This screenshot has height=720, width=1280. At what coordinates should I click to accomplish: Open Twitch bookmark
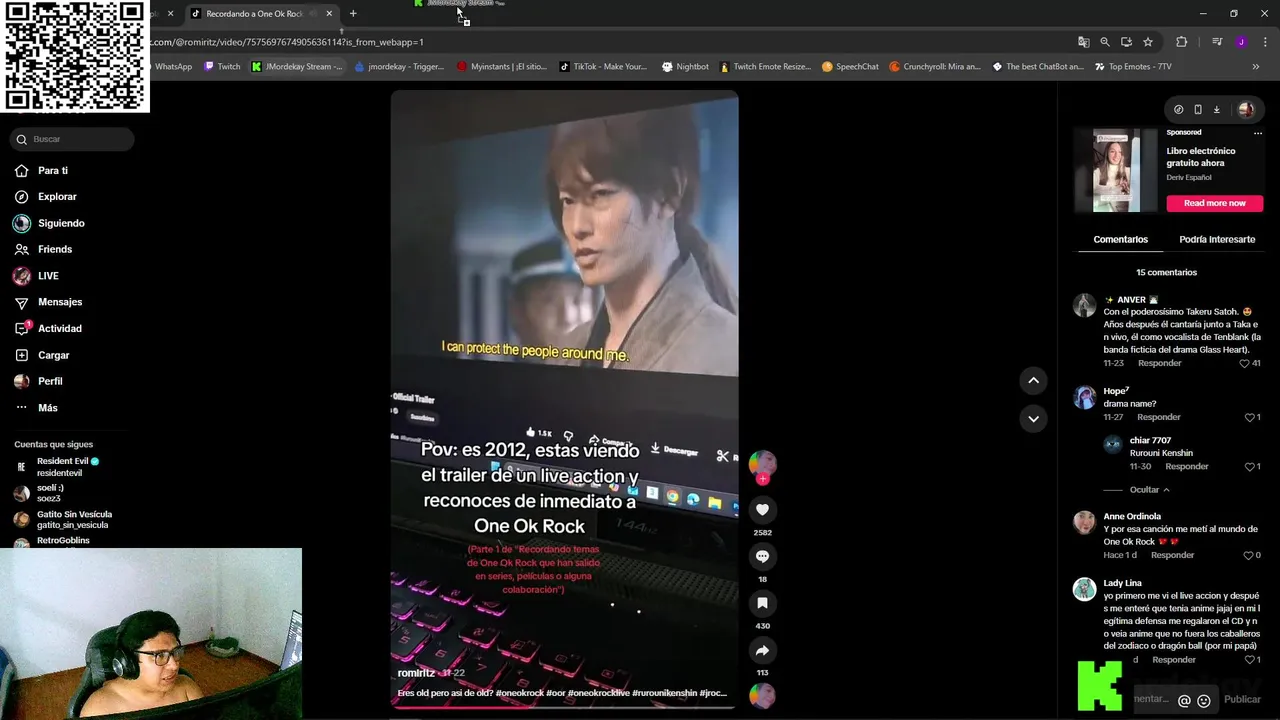222,67
